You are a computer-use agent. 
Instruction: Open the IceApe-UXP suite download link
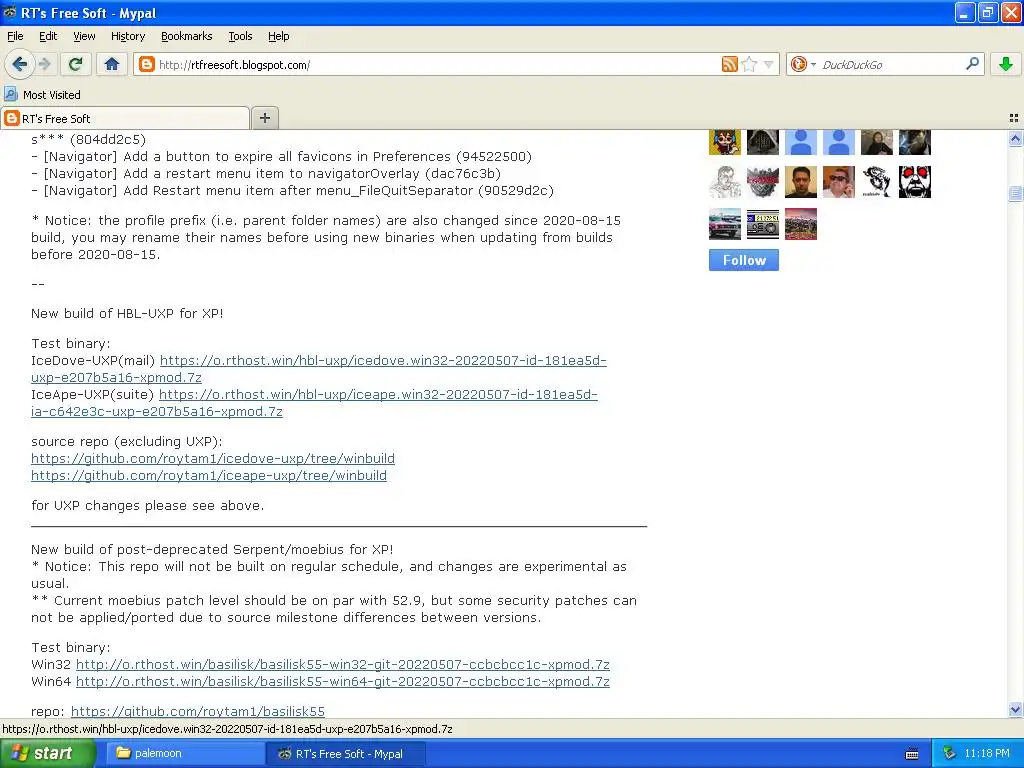(378, 394)
